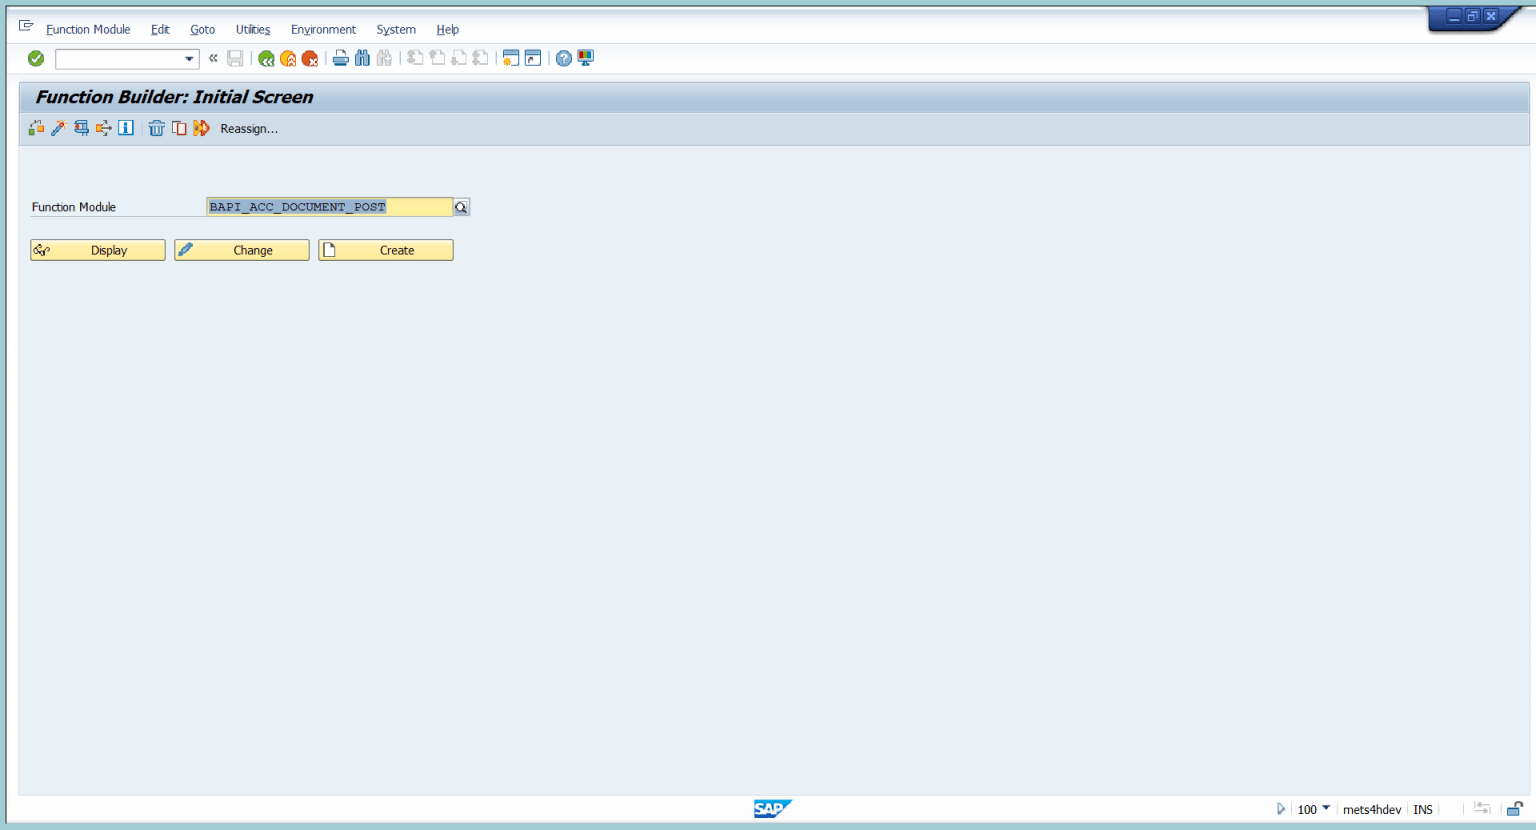Click the Delete trash can icon

pyautogui.click(x=157, y=128)
